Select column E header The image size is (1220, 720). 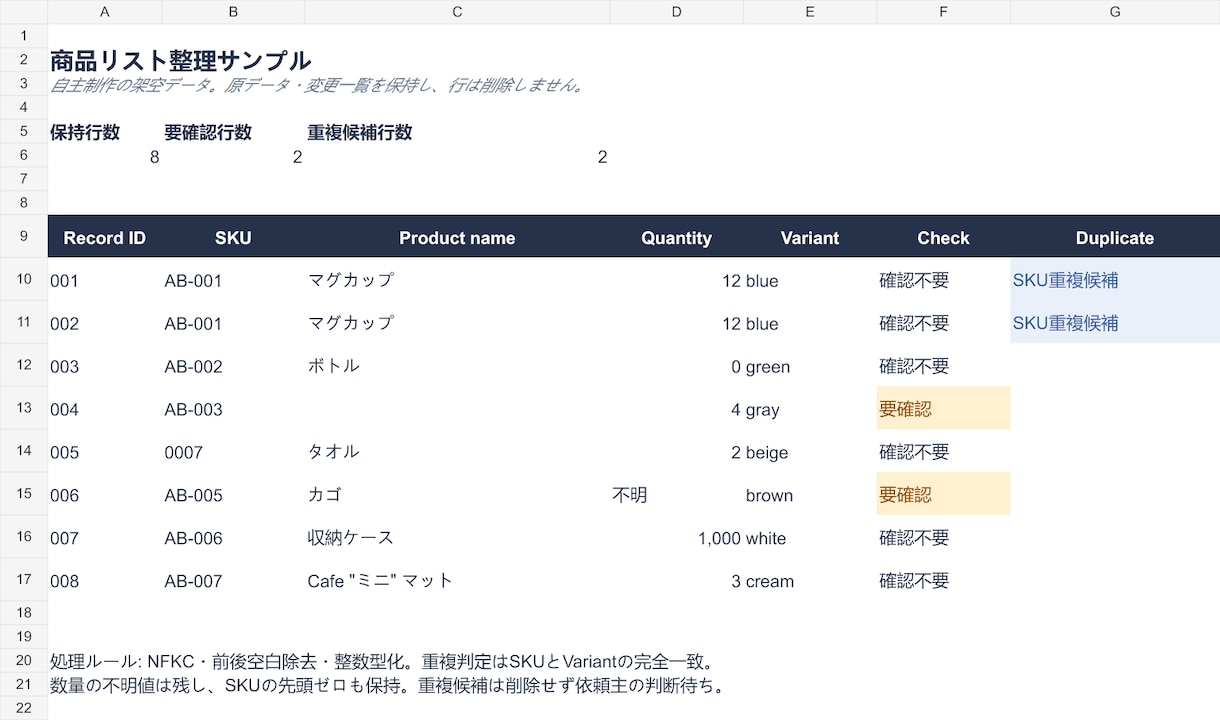(x=810, y=12)
